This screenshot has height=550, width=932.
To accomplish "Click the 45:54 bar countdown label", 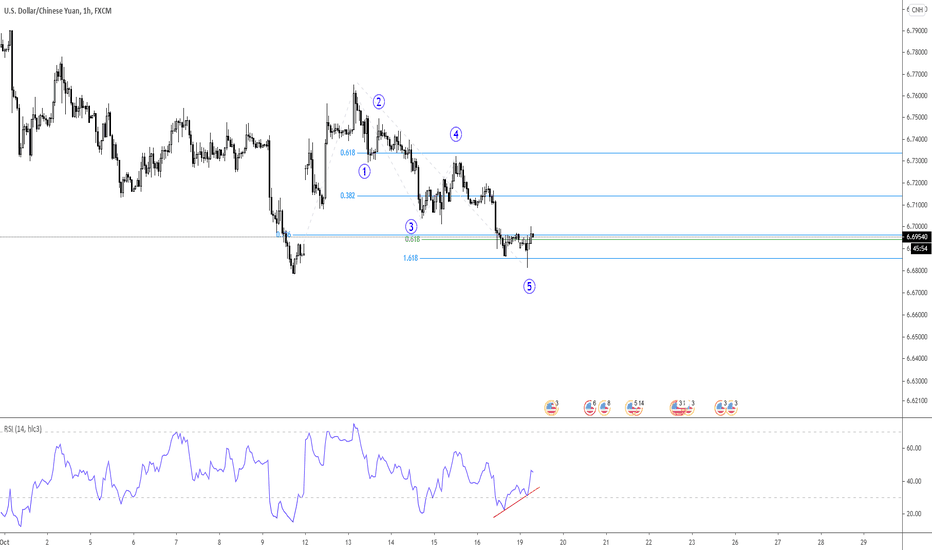I will click(x=920, y=249).
